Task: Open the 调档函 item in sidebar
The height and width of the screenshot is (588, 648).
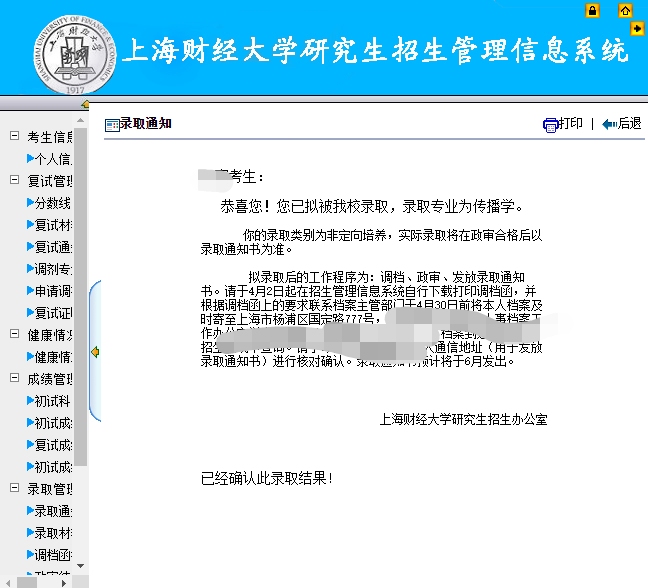Action: (x=52, y=555)
